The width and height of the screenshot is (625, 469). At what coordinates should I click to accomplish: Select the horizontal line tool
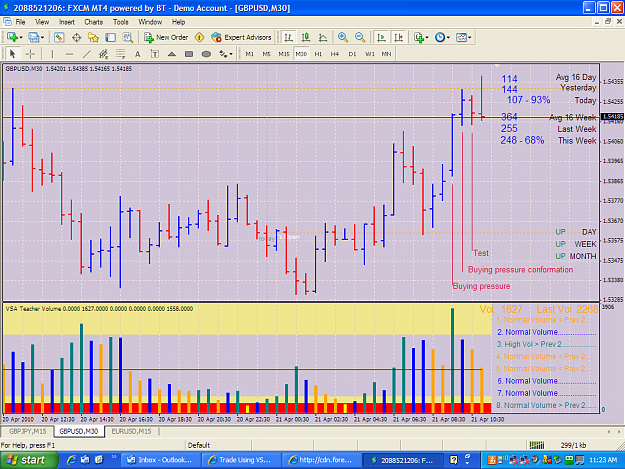coord(69,54)
